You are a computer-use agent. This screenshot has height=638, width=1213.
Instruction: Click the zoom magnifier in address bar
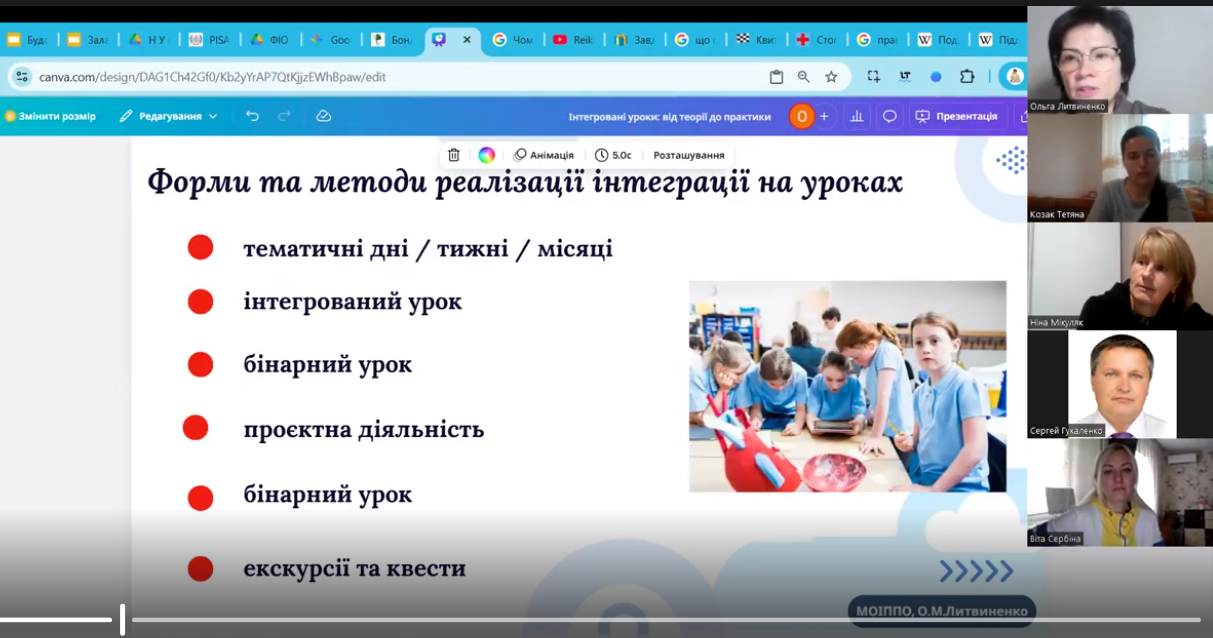point(804,77)
